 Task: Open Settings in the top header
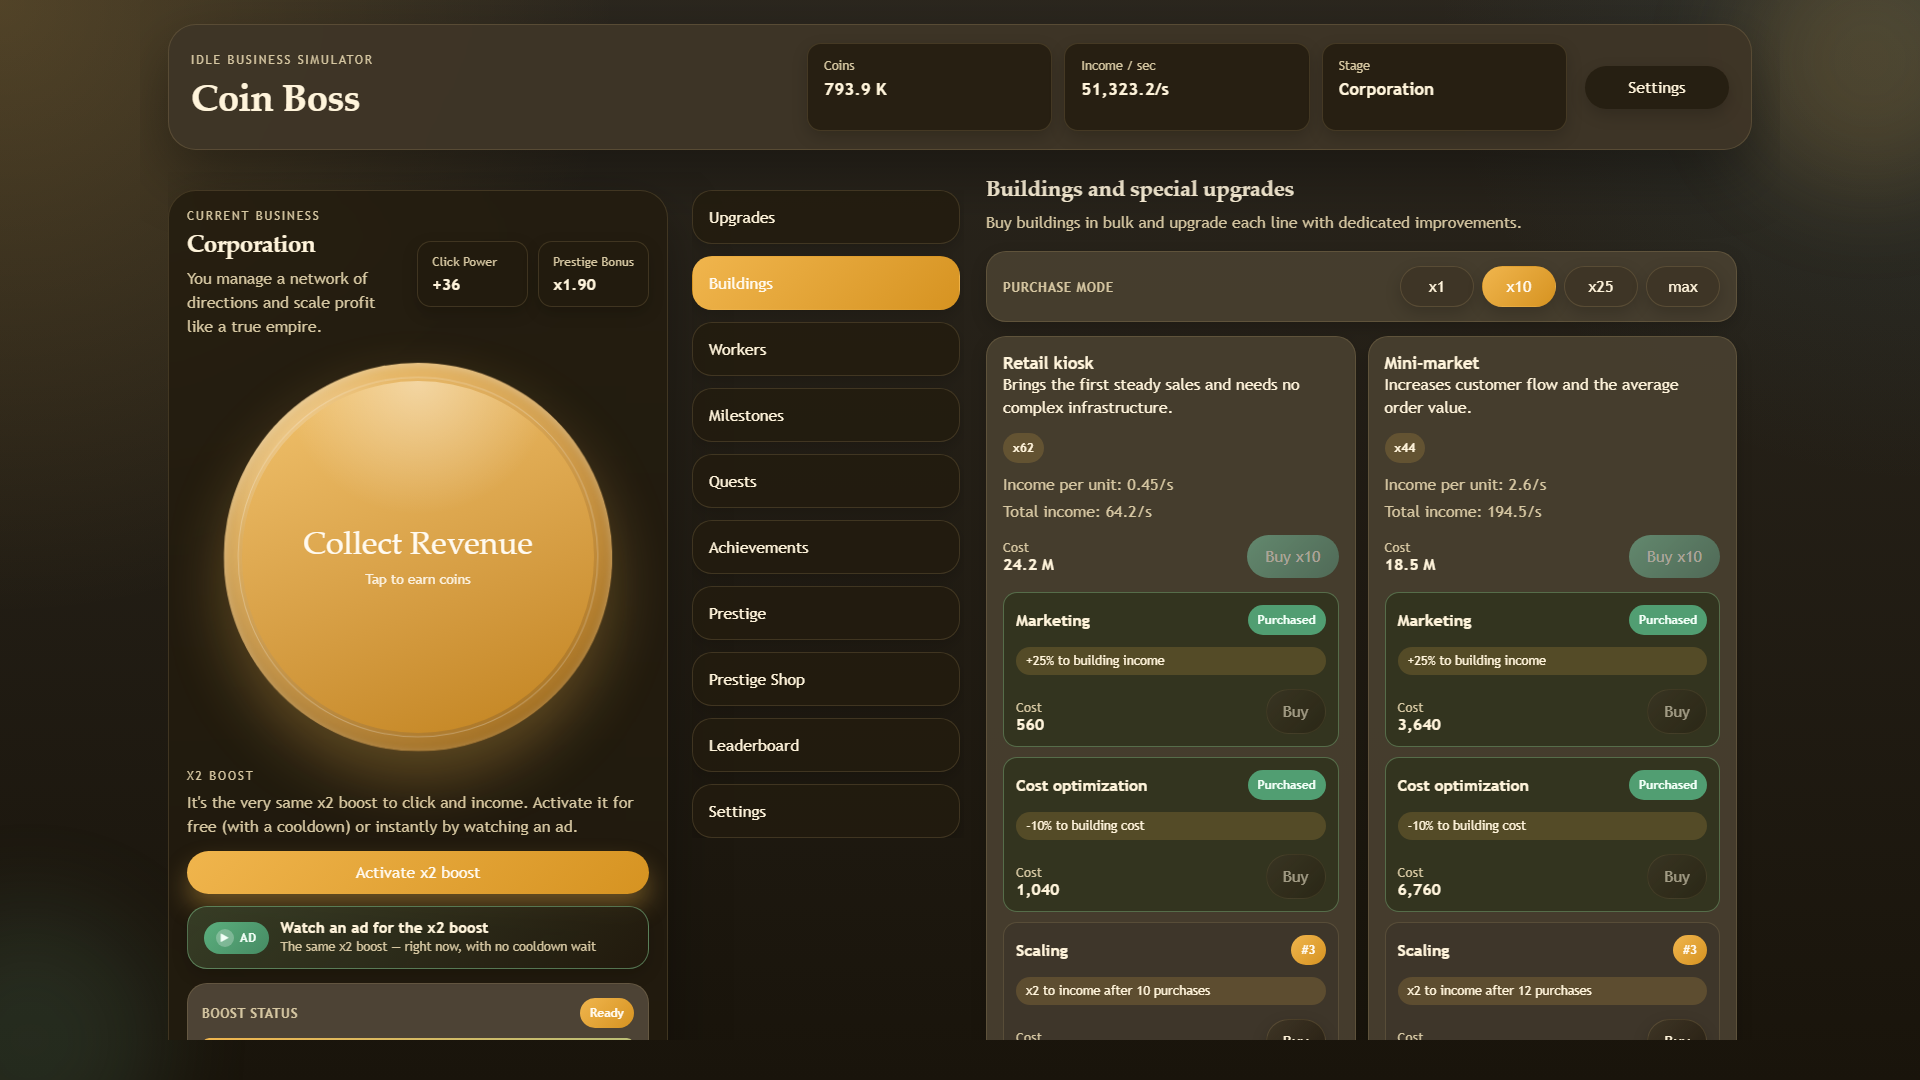pos(1656,88)
